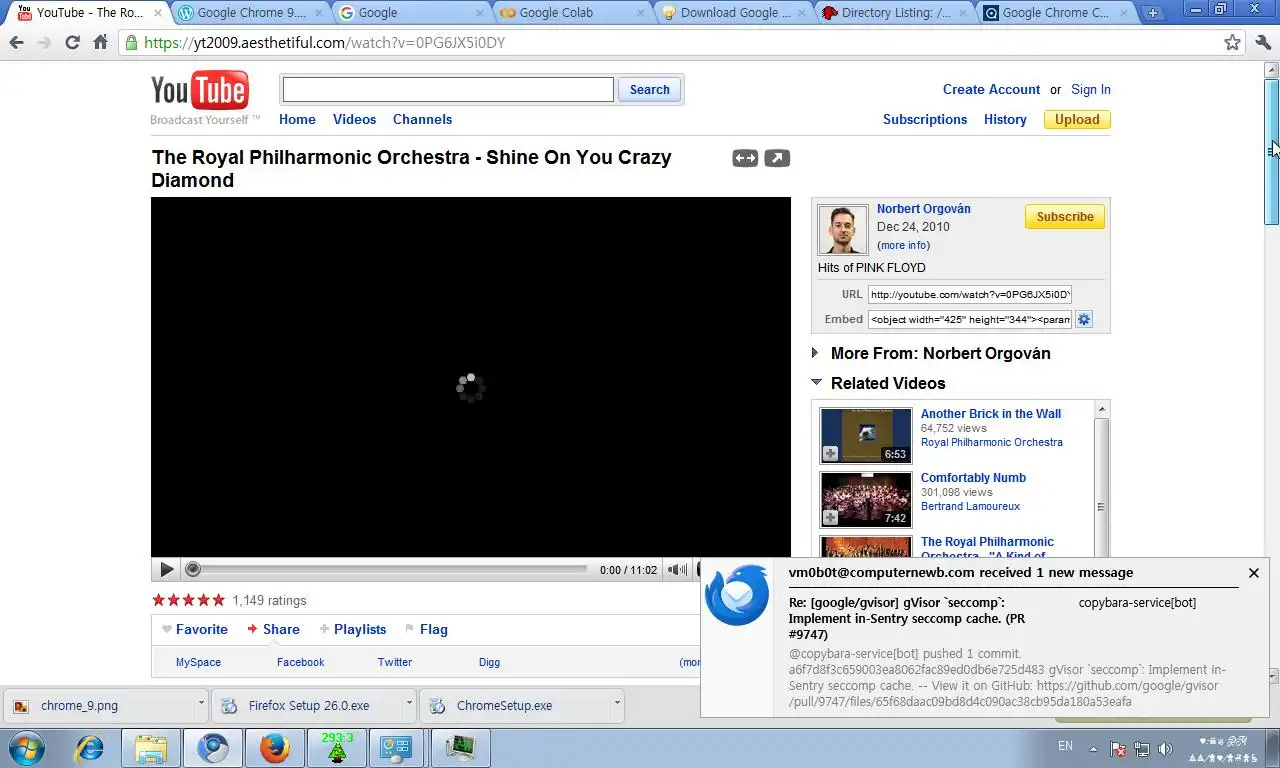Share video on MySpace

[198, 662]
